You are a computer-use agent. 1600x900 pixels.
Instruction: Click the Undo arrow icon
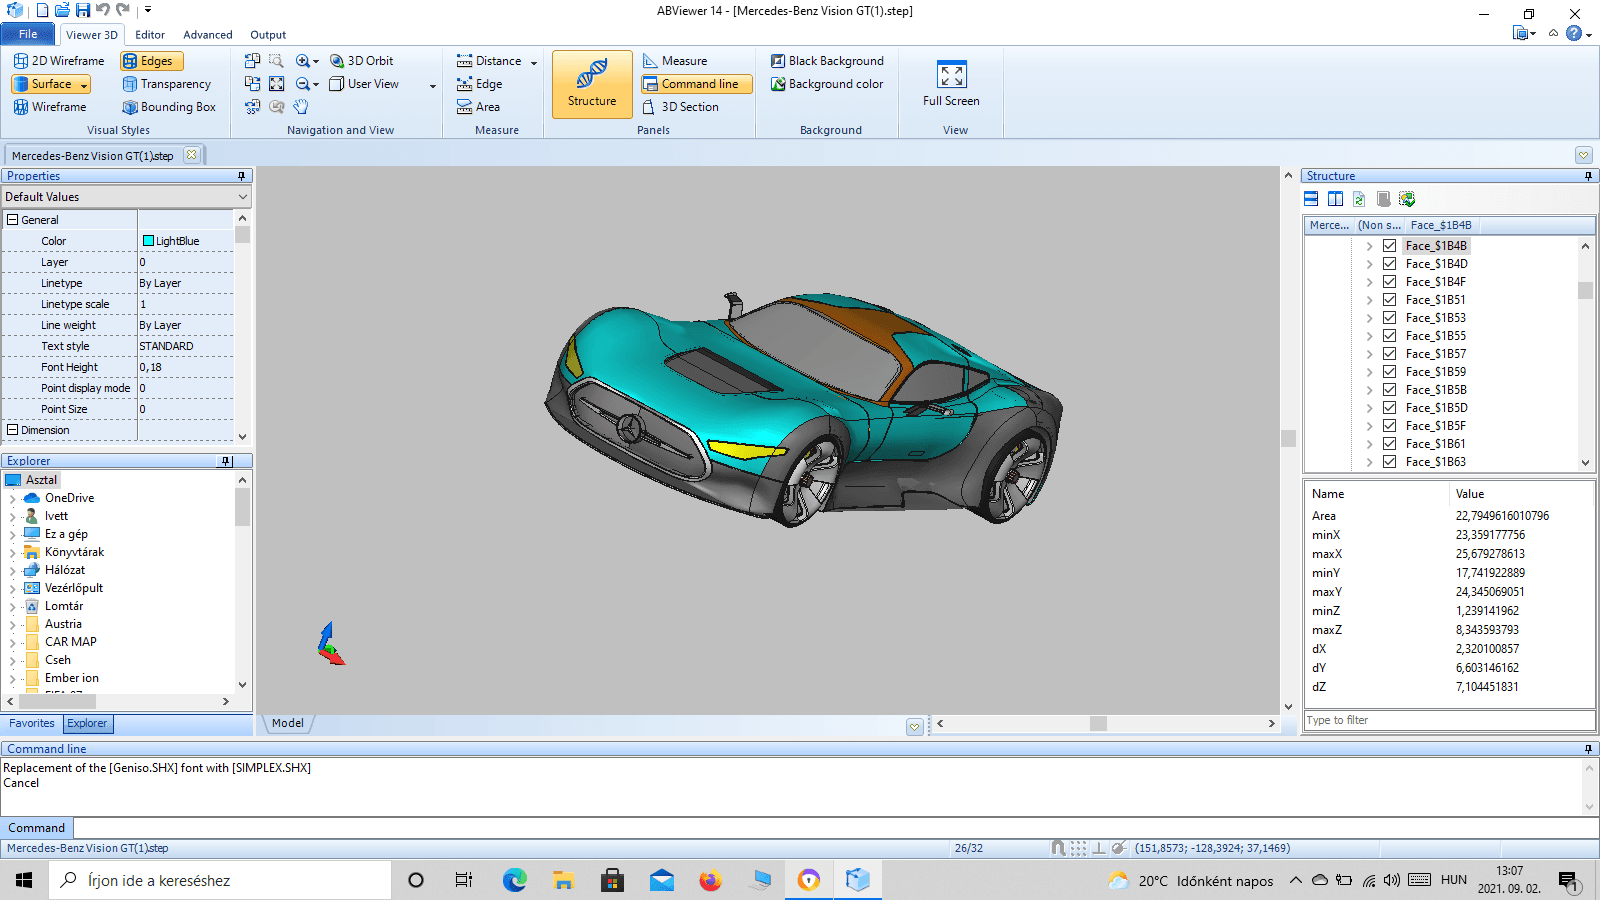point(103,10)
